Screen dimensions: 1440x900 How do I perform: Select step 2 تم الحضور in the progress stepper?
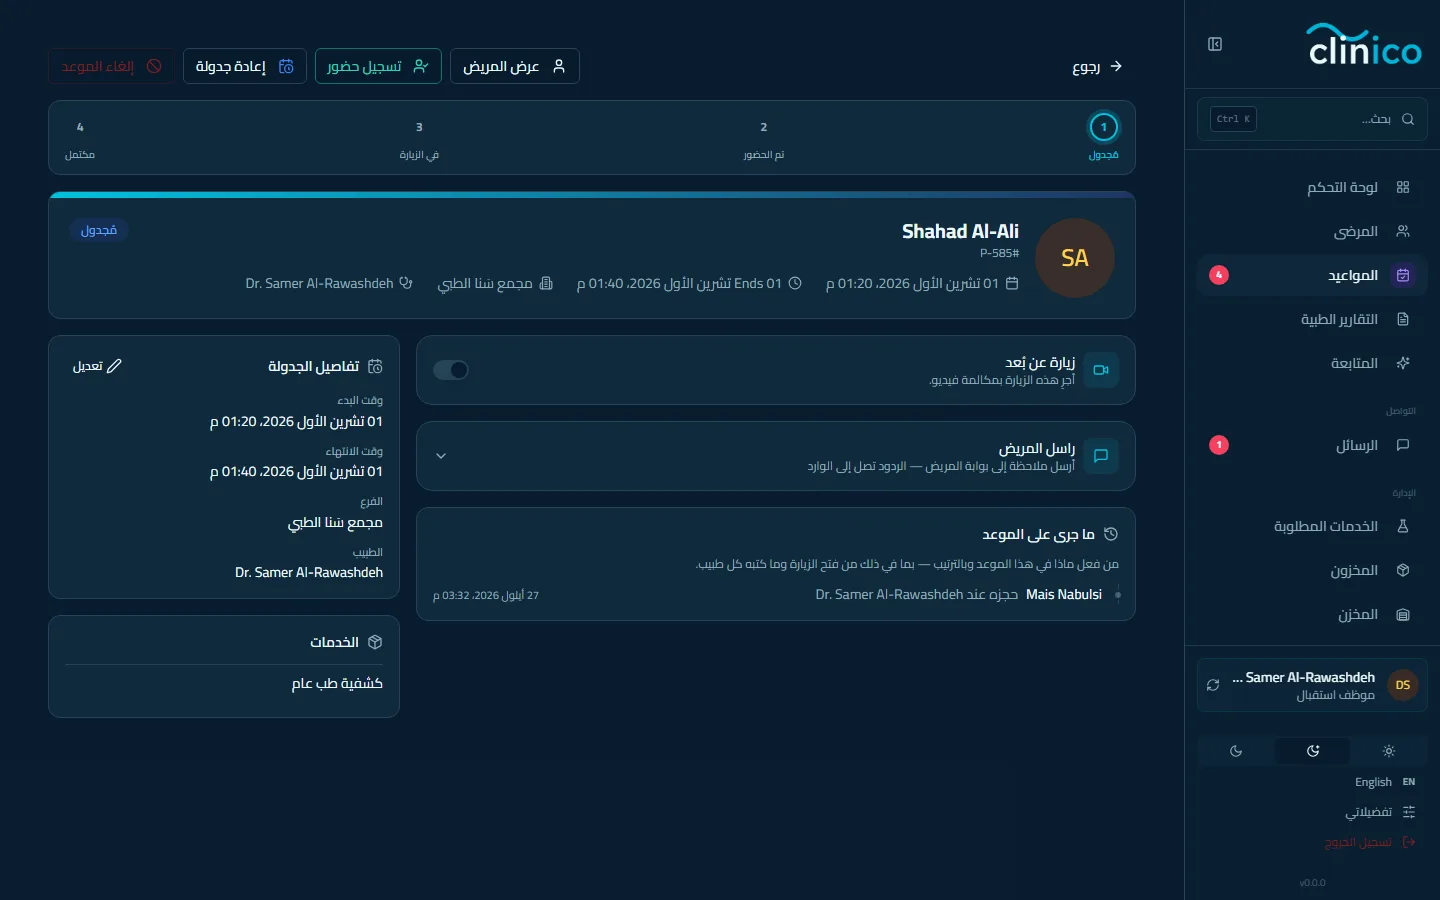pyautogui.click(x=764, y=139)
